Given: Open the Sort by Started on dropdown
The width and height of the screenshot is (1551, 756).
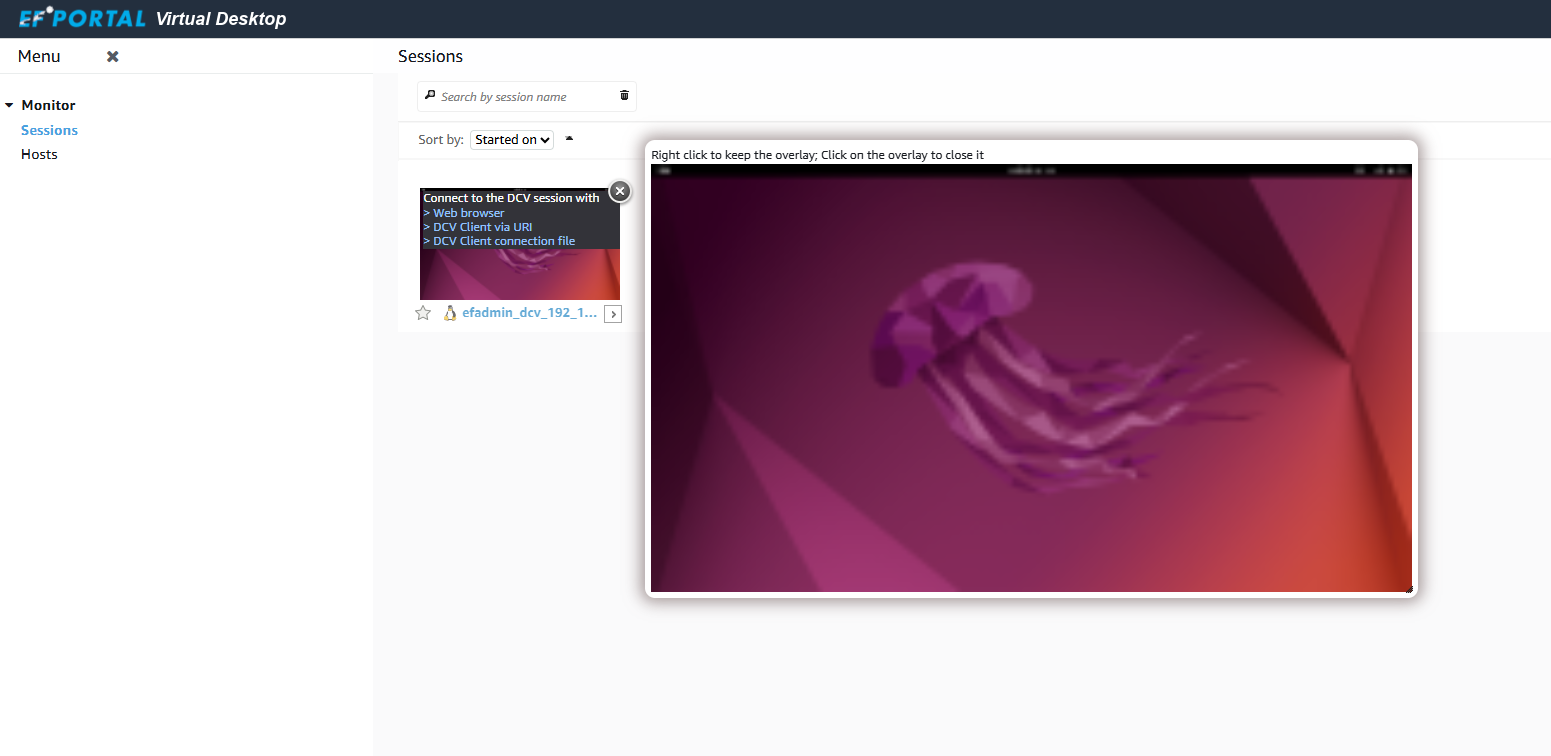Looking at the screenshot, I should point(511,140).
